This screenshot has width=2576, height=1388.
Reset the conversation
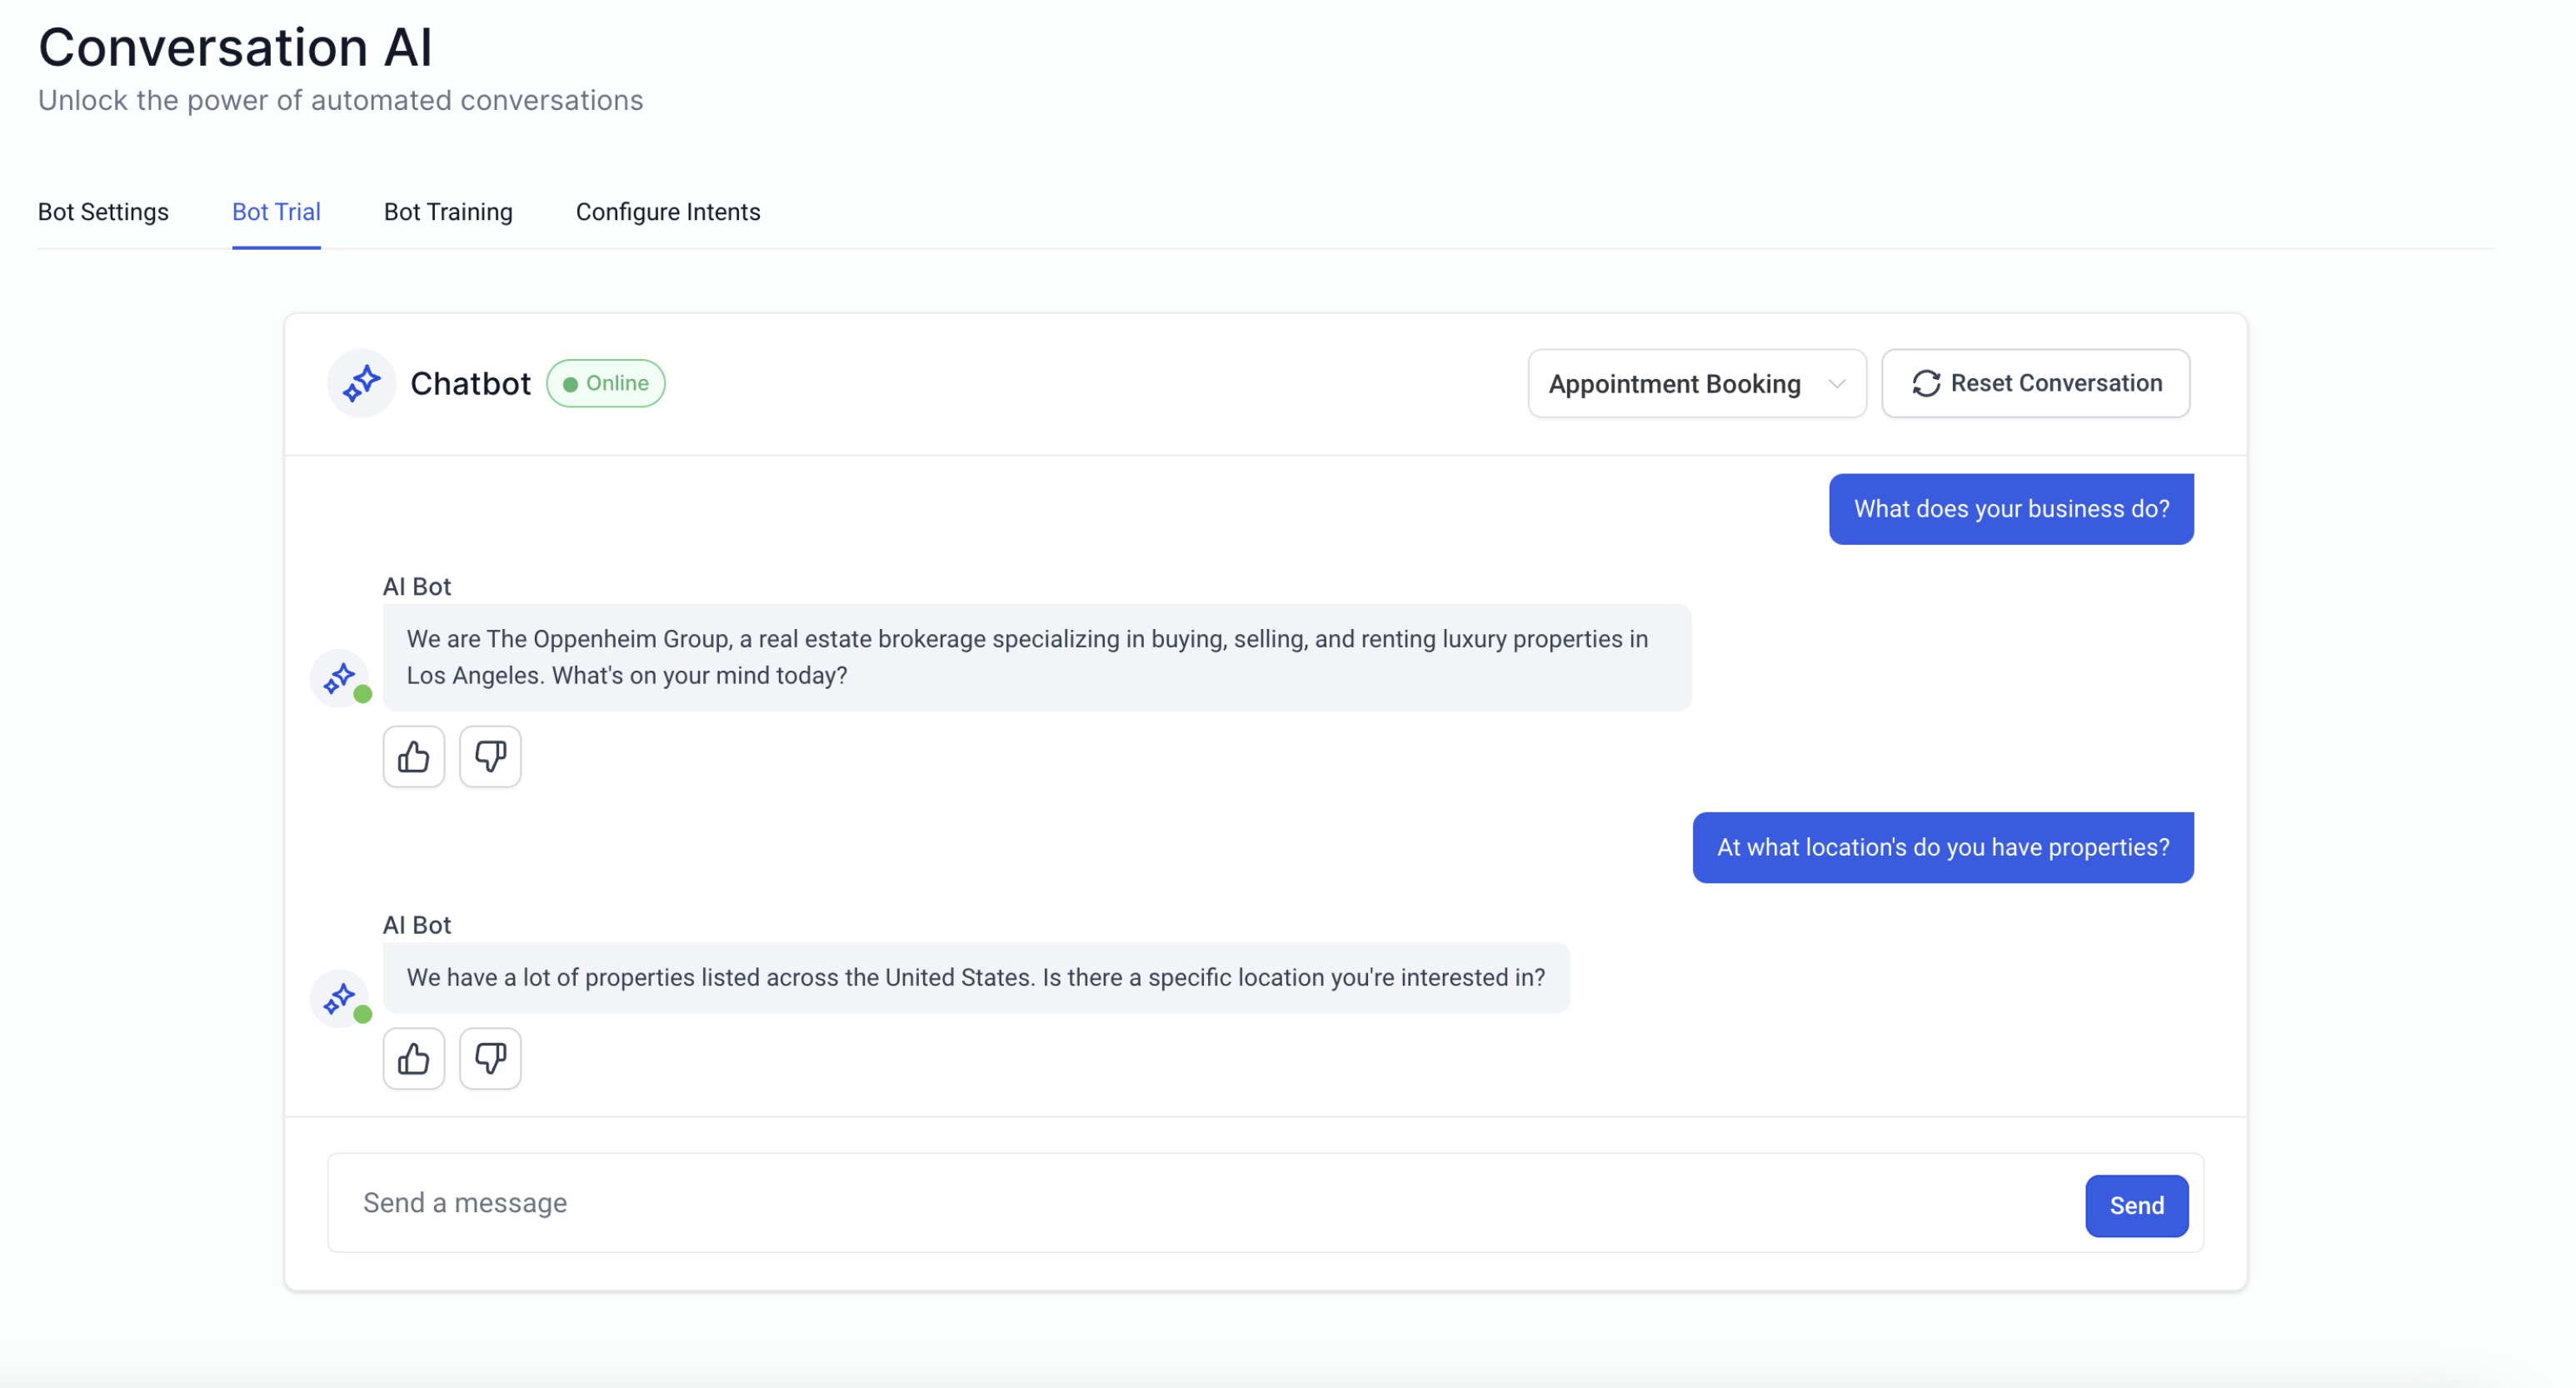tap(2035, 384)
